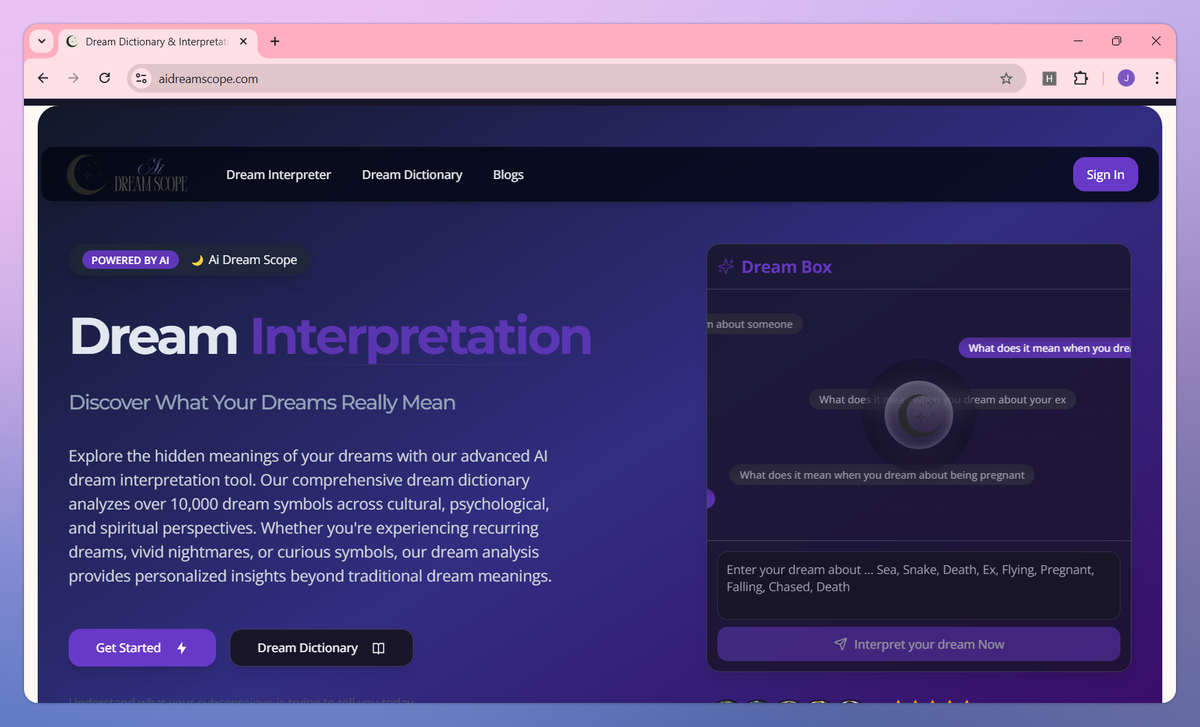Close the Dream Dictionary browser tab

243,42
